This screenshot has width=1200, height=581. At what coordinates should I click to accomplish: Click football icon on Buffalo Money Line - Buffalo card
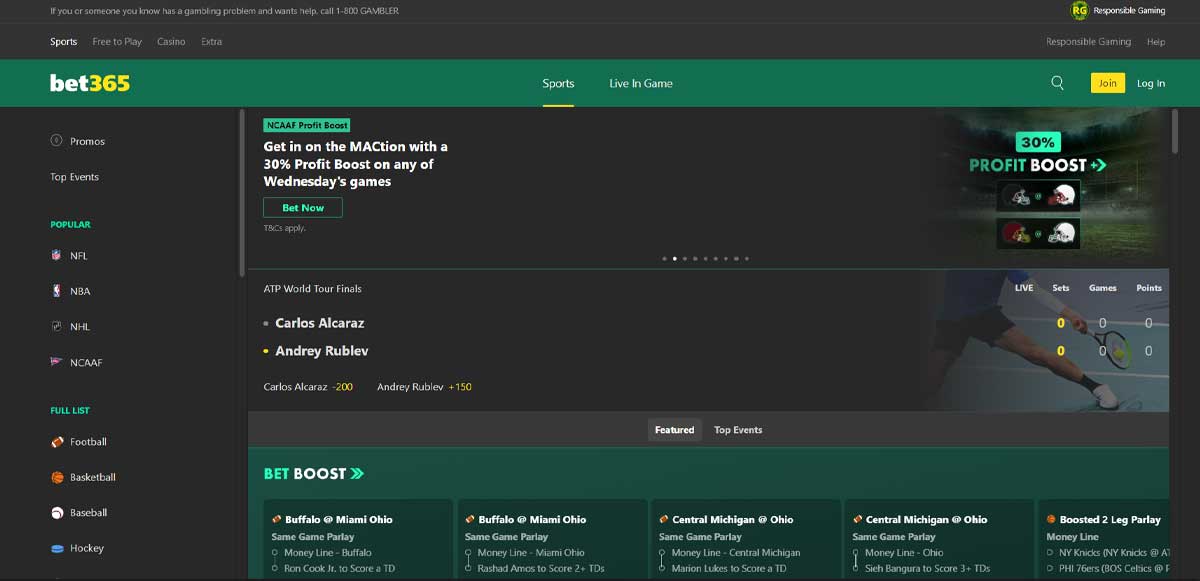pos(276,519)
